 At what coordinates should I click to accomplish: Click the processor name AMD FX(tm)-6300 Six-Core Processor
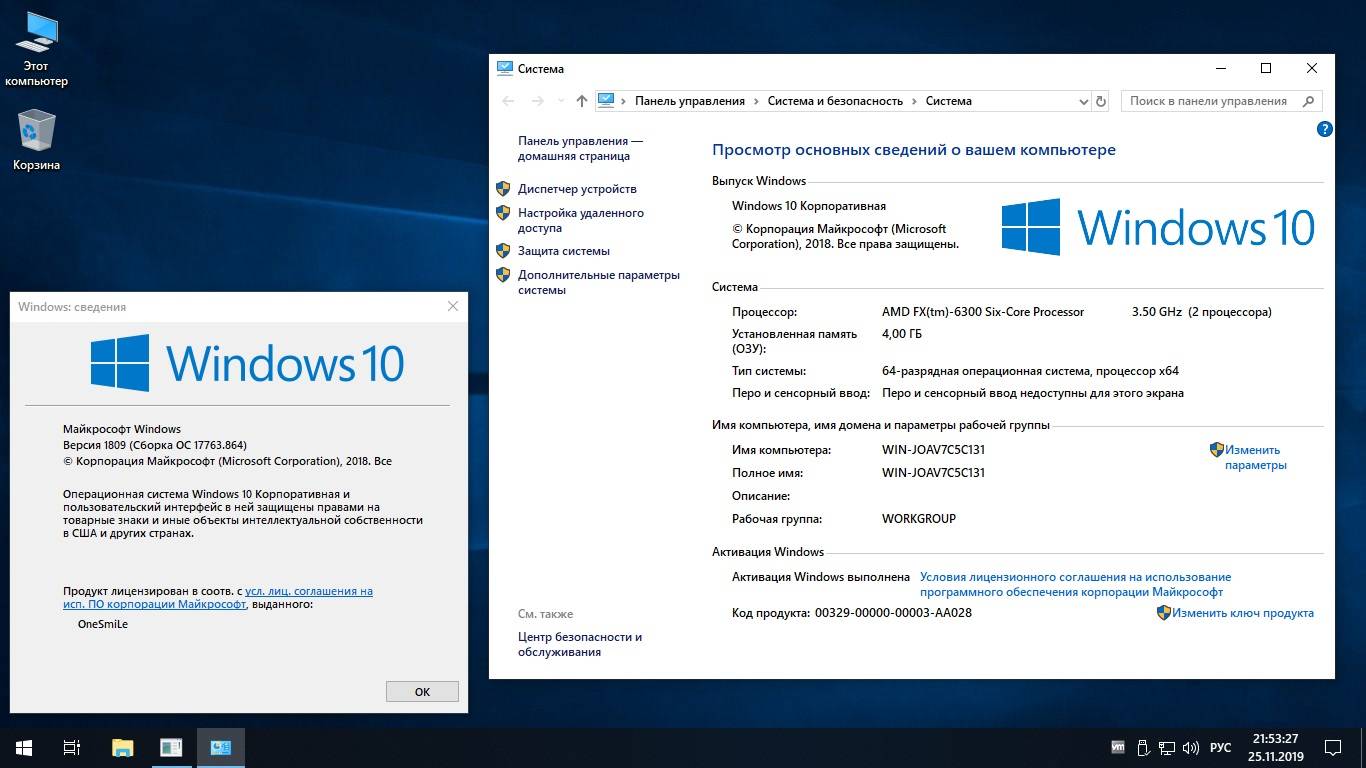click(983, 312)
